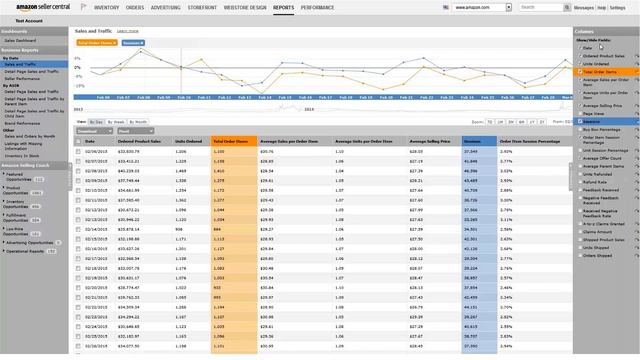Click chart icon next to Units Ordered field
The image size is (640, 360).
(x=637, y=64)
